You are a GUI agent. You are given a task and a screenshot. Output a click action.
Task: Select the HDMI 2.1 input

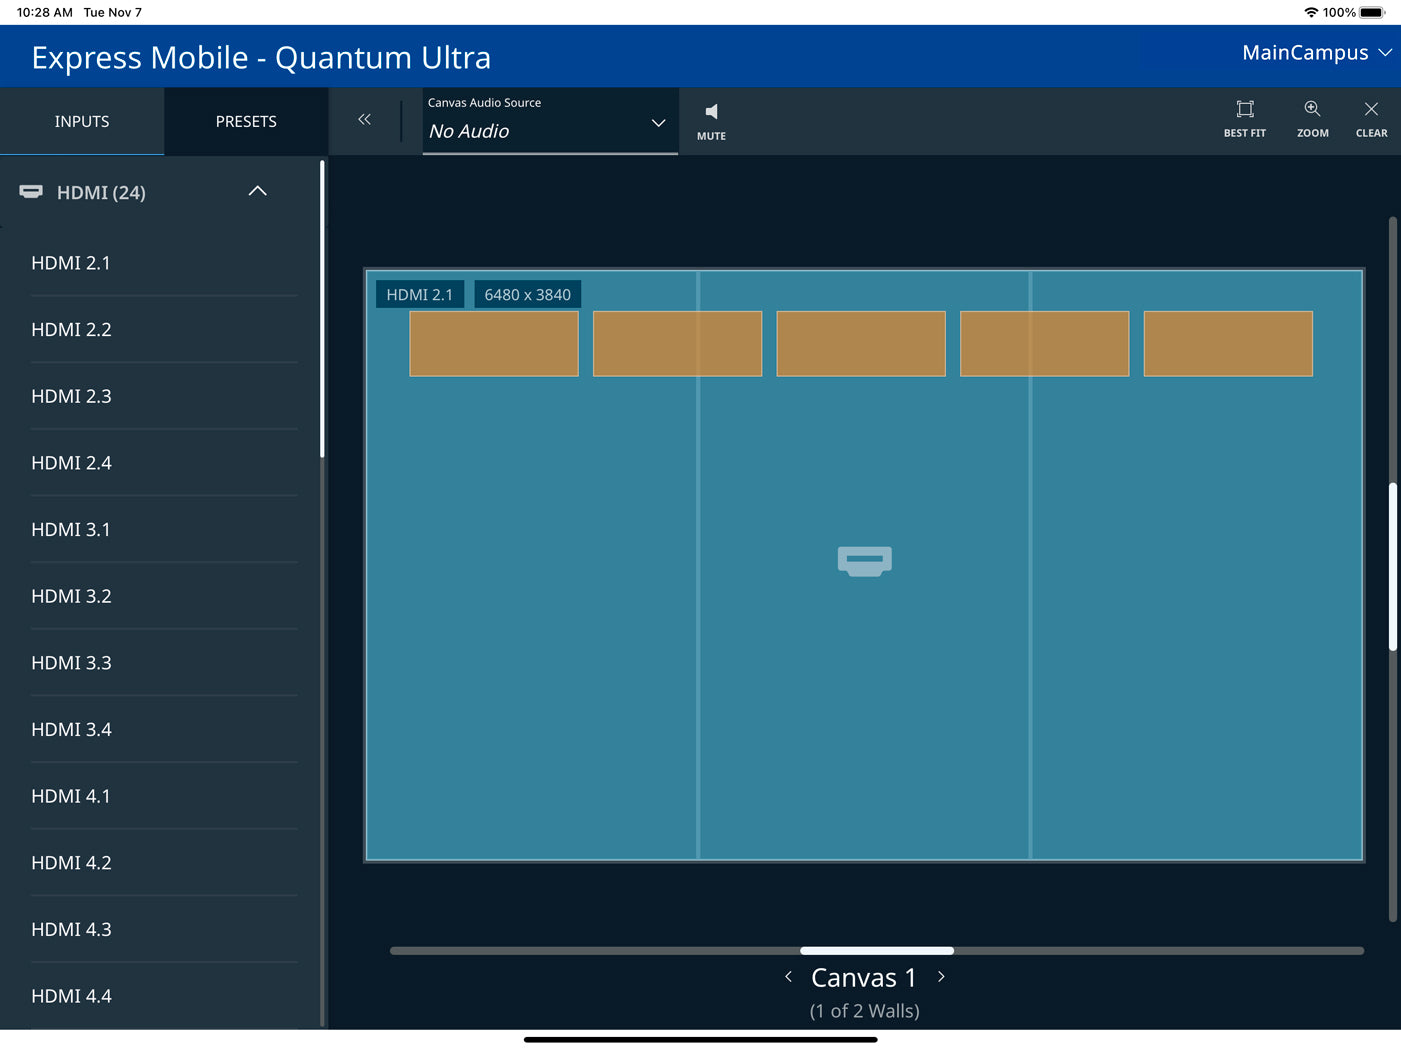[164, 263]
